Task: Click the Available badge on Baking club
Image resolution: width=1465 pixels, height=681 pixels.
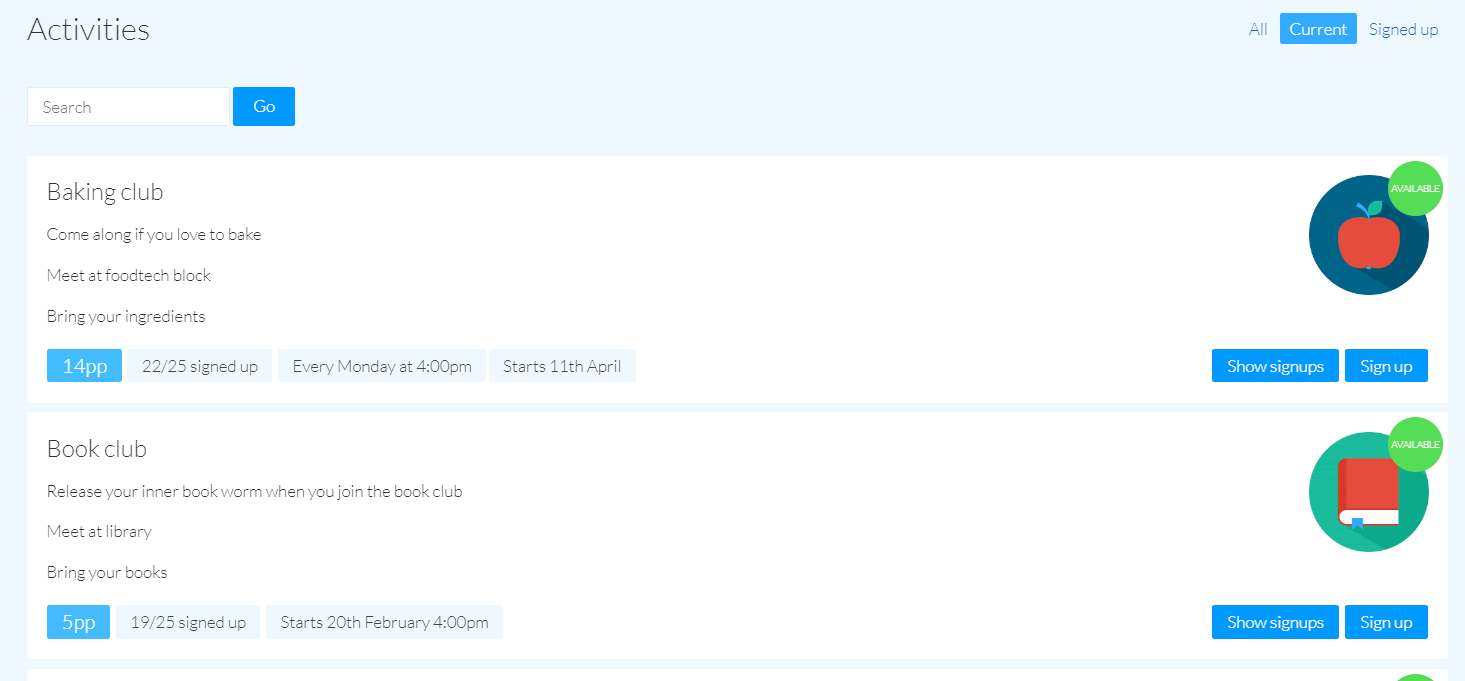Action: tap(1415, 188)
